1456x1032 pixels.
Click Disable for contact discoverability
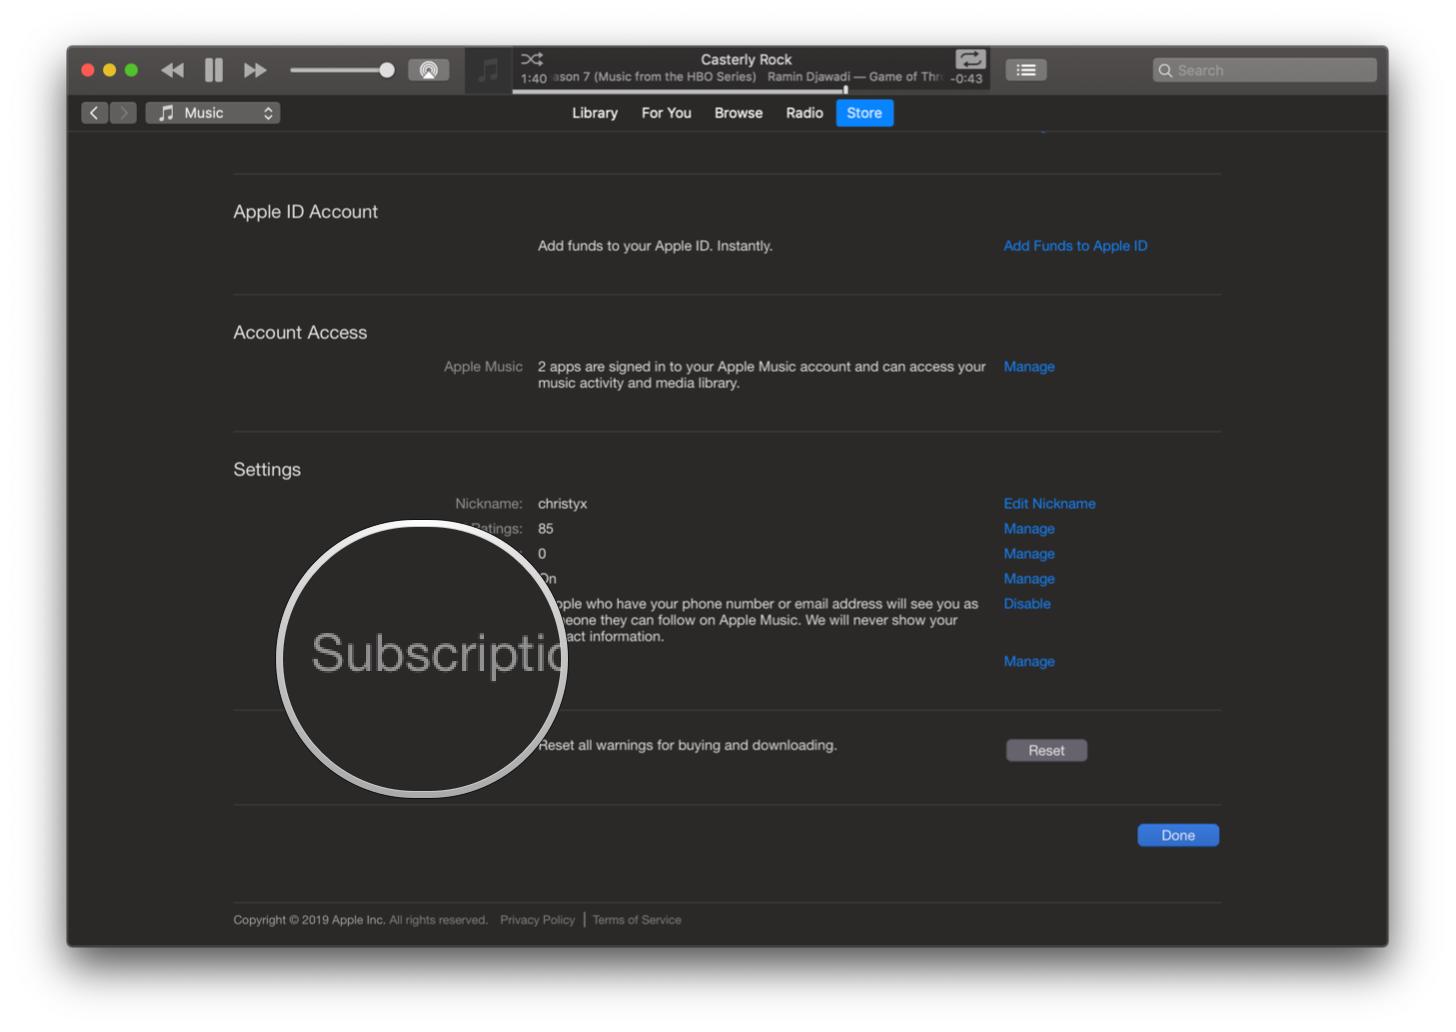tap(1027, 604)
